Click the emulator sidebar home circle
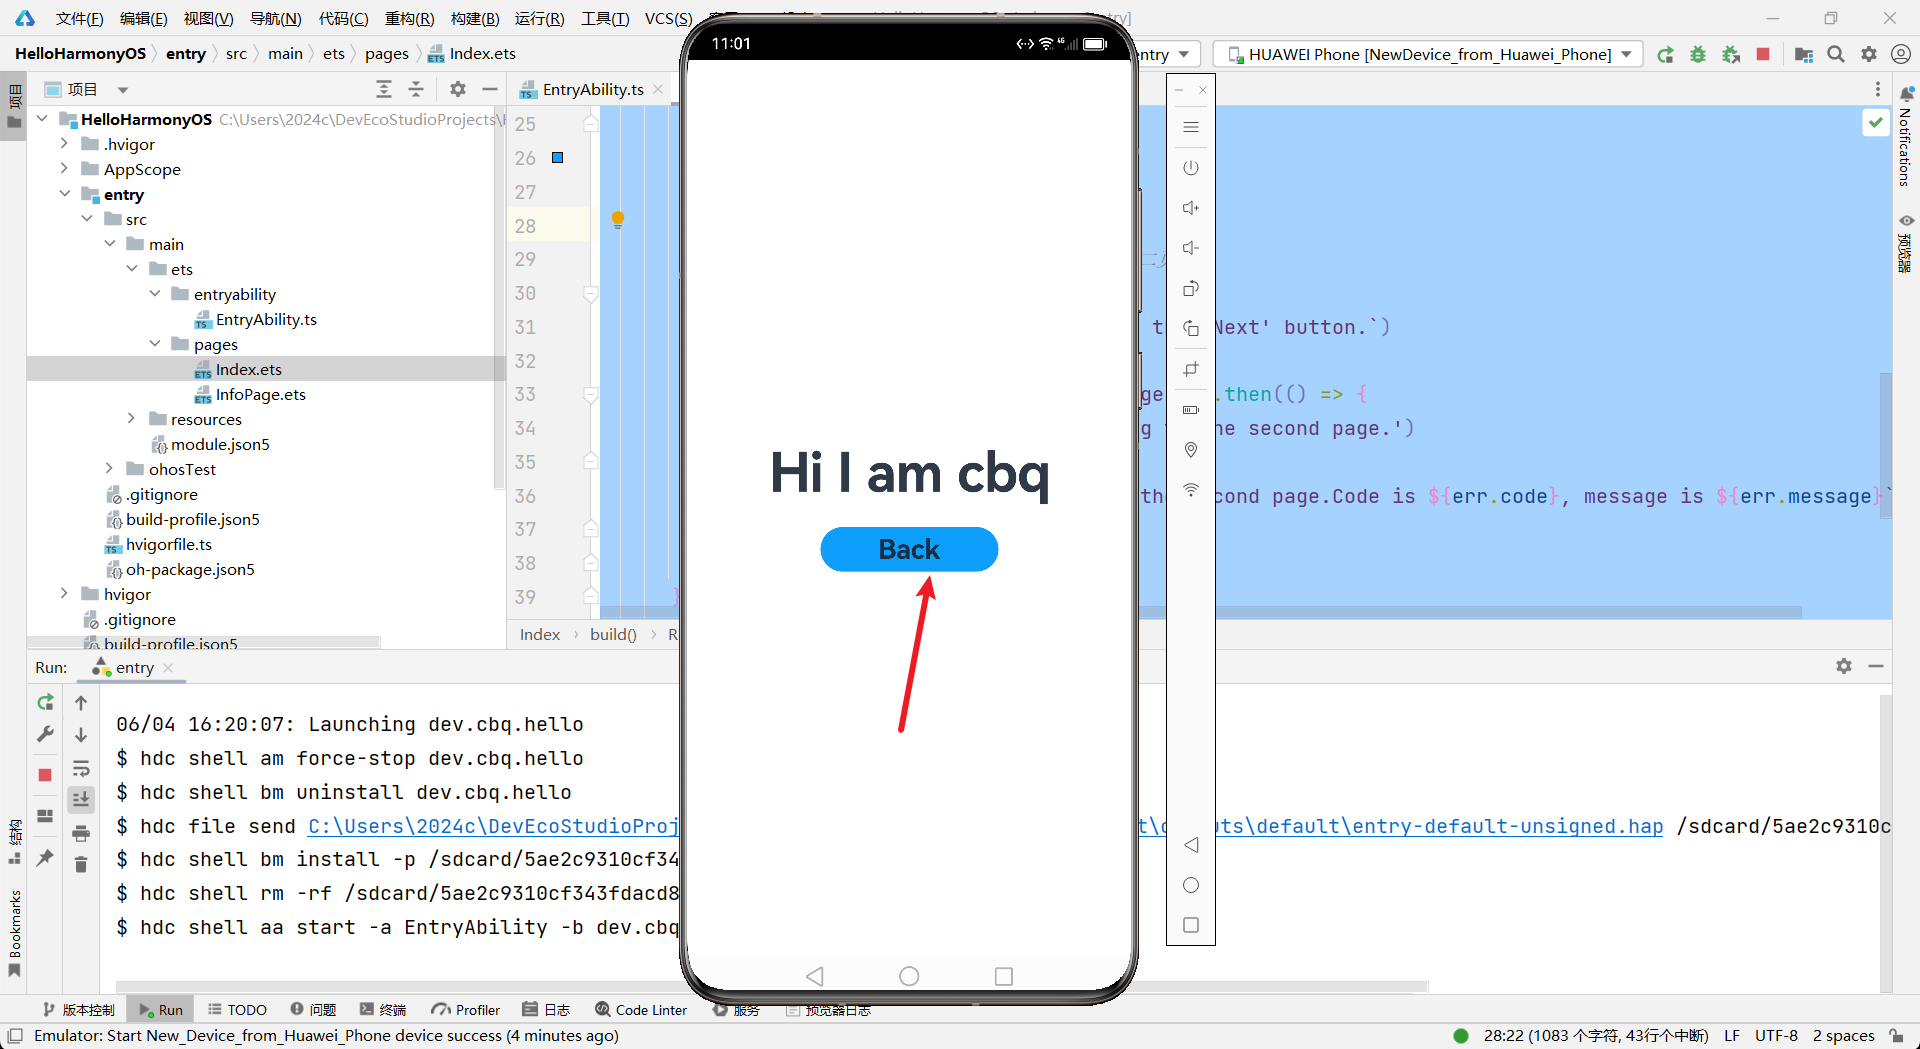 (1191, 885)
